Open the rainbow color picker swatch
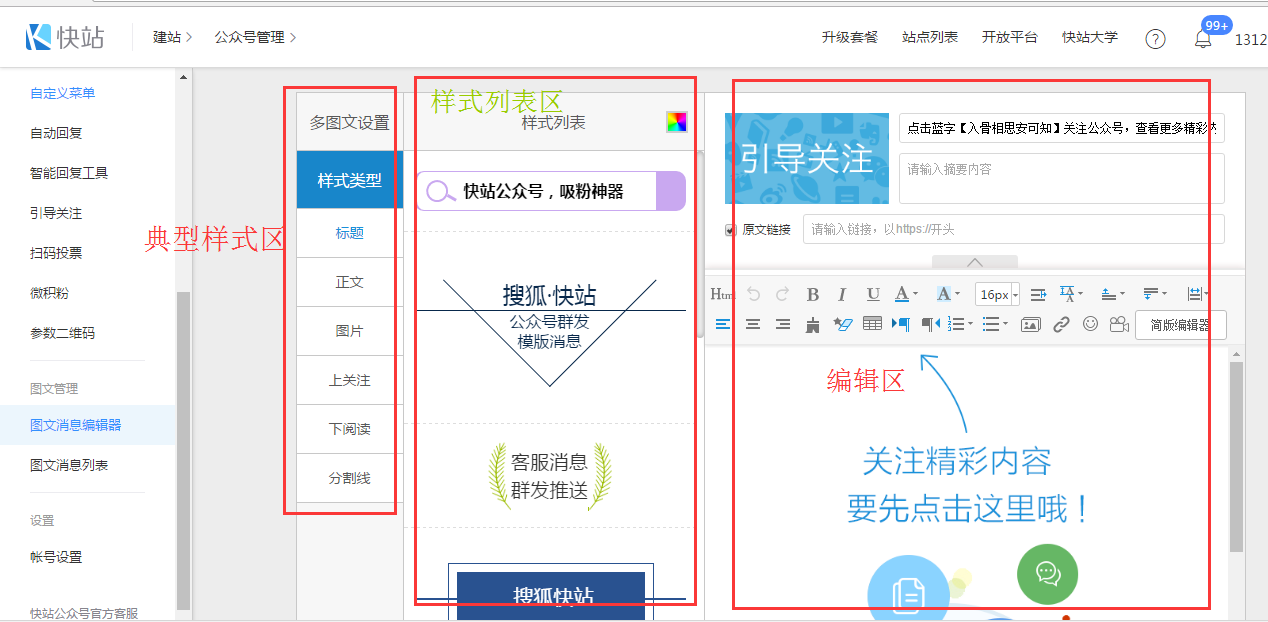The height and width of the screenshot is (622, 1268). click(x=677, y=122)
